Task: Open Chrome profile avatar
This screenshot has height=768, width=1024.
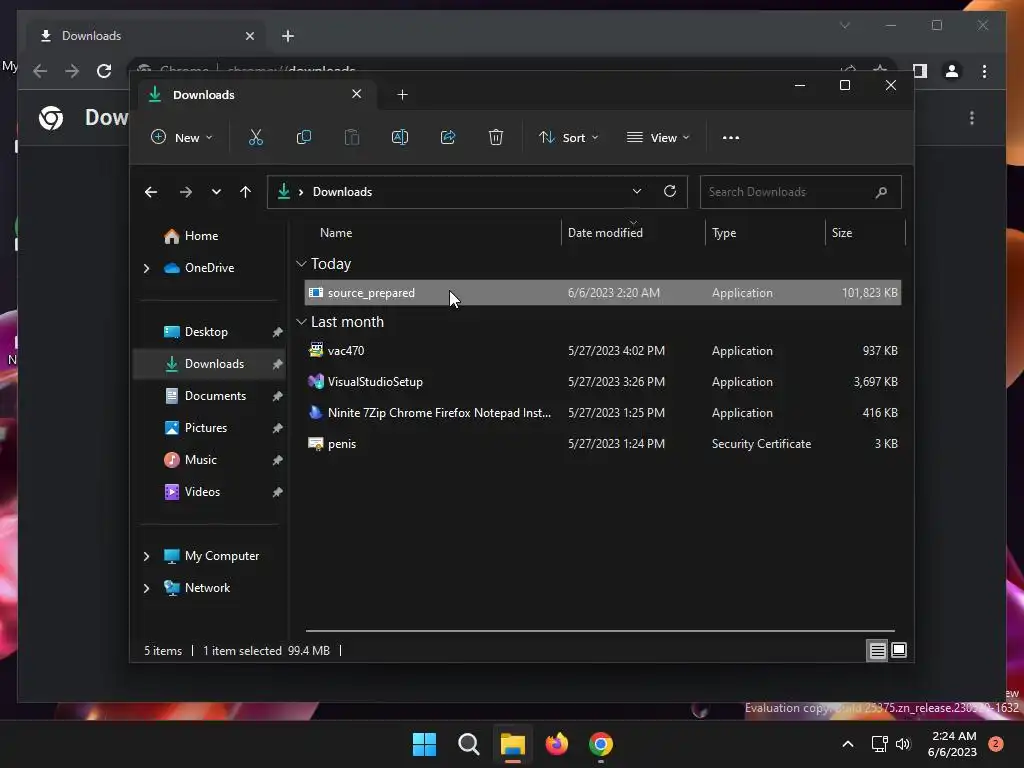Action: [952, 71]
